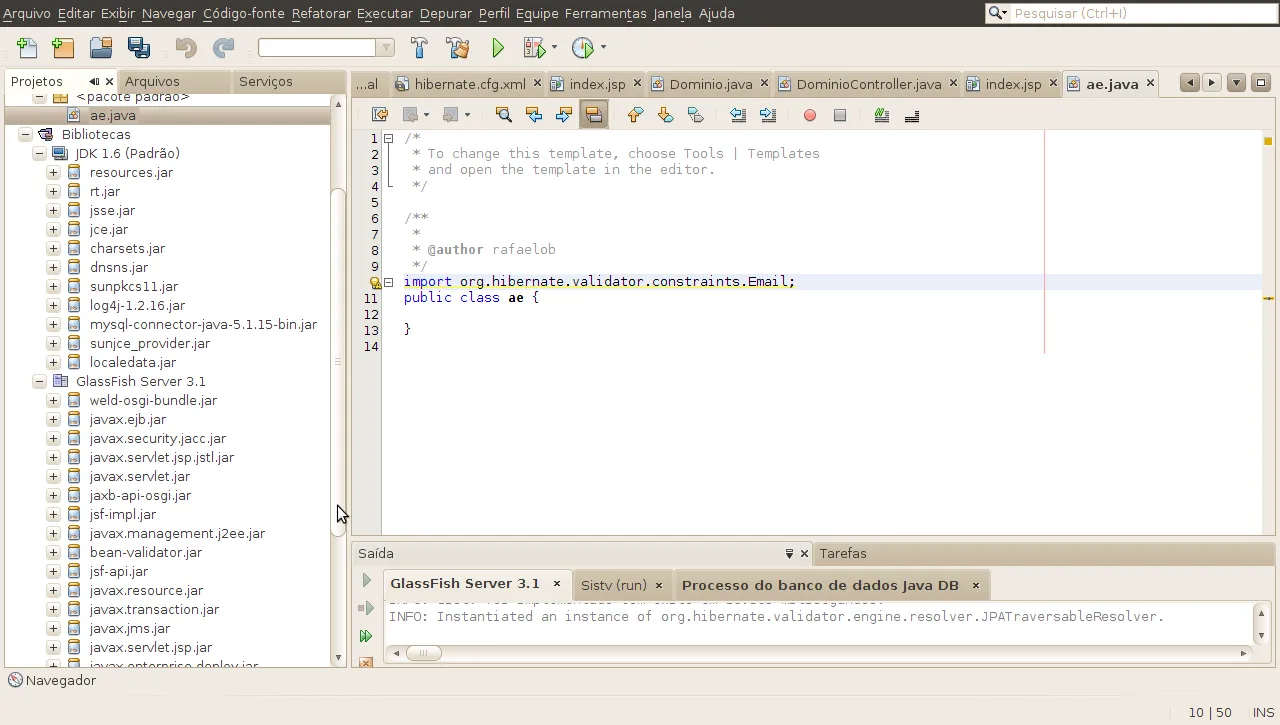Collapse the GlassFish Server 3.1 library node
Viewport: 1280px width, 725px height.
39,382
